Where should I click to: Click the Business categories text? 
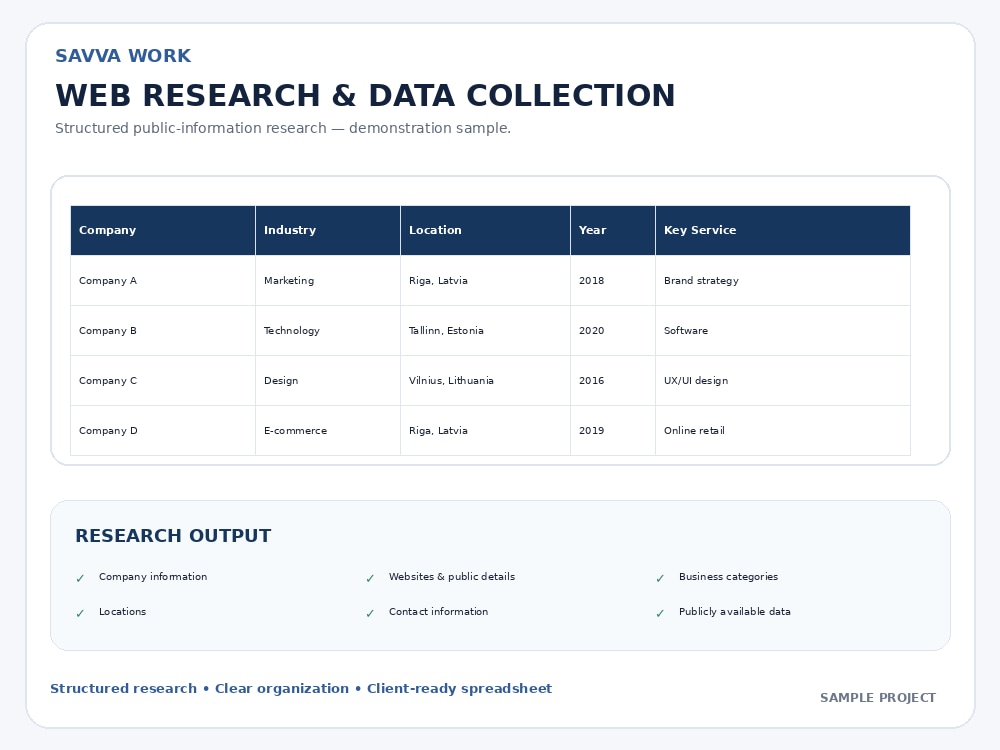pos(728,577)
